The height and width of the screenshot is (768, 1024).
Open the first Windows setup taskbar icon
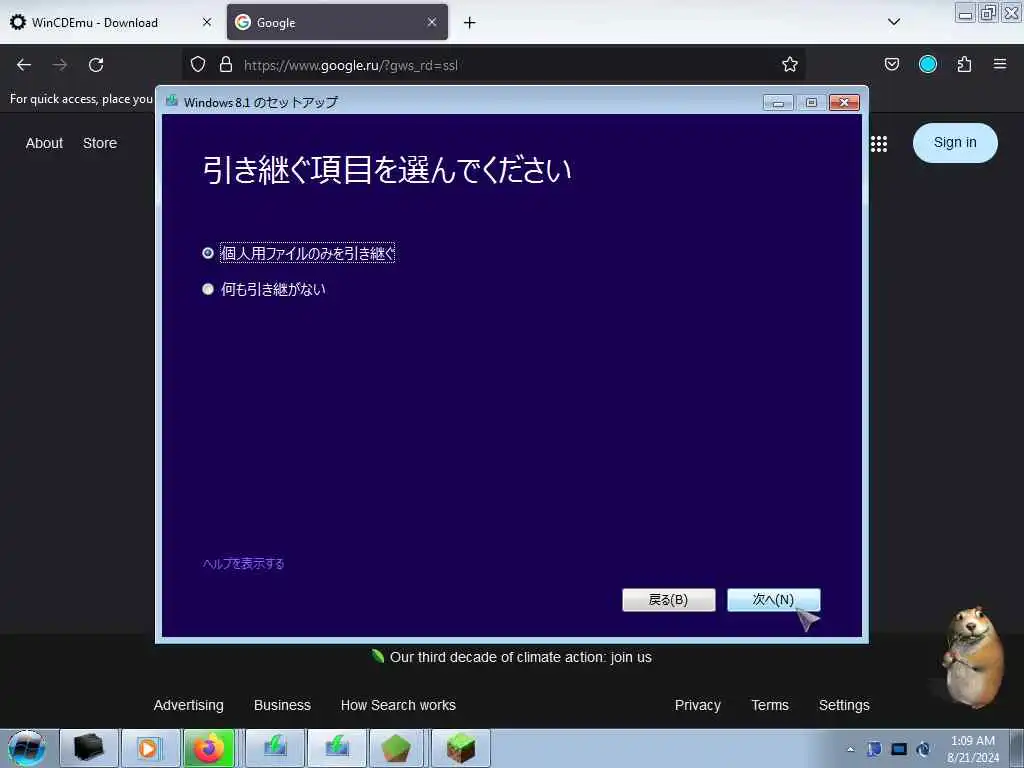(274, 748)
